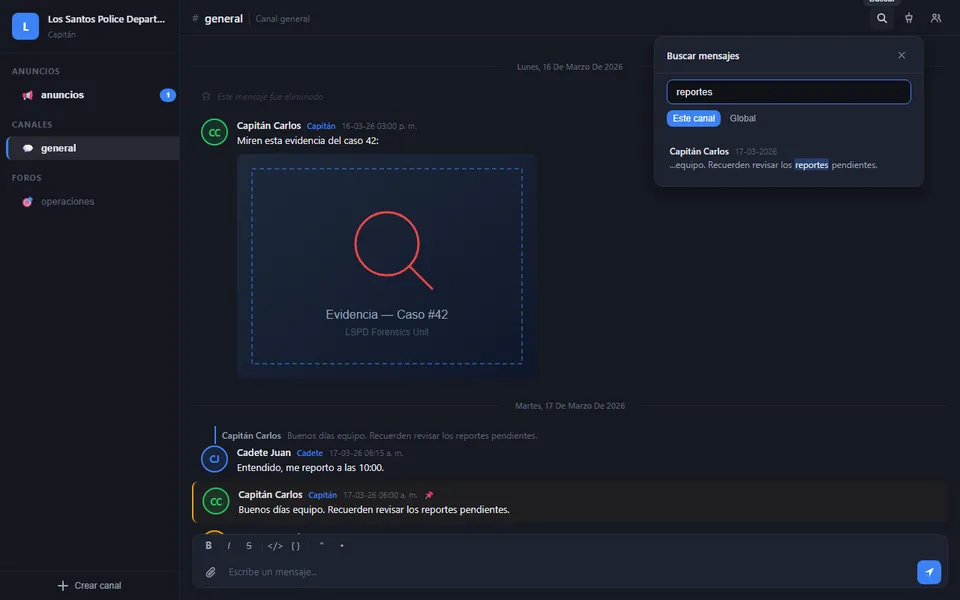This screenshot has height=600, width=960.
Task: Select the general channel in the sidebar
Action: tap(92, 148)
